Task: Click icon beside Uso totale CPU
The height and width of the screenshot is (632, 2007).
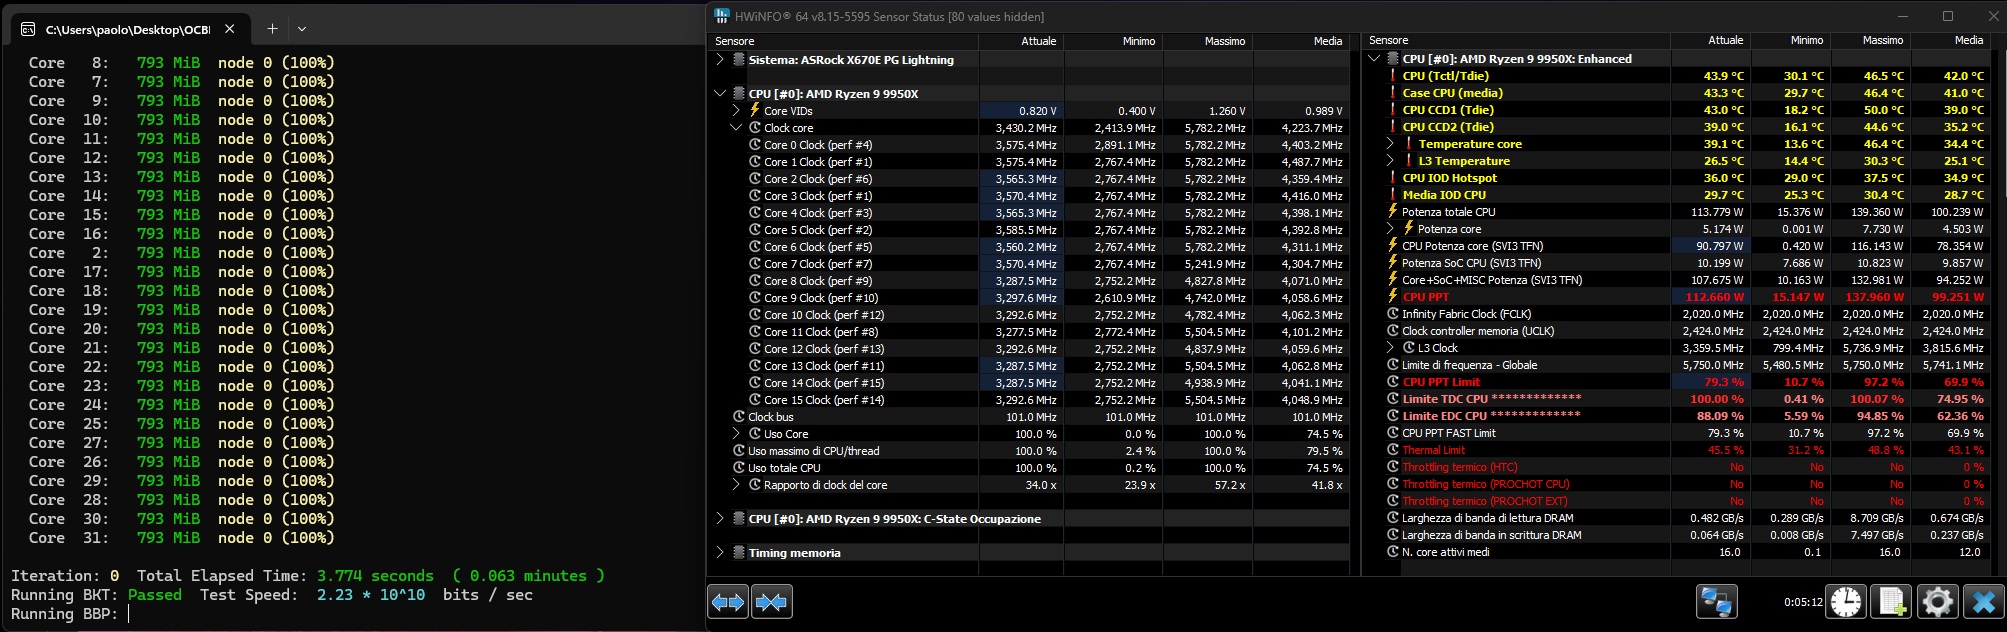Action: (739, 468)
